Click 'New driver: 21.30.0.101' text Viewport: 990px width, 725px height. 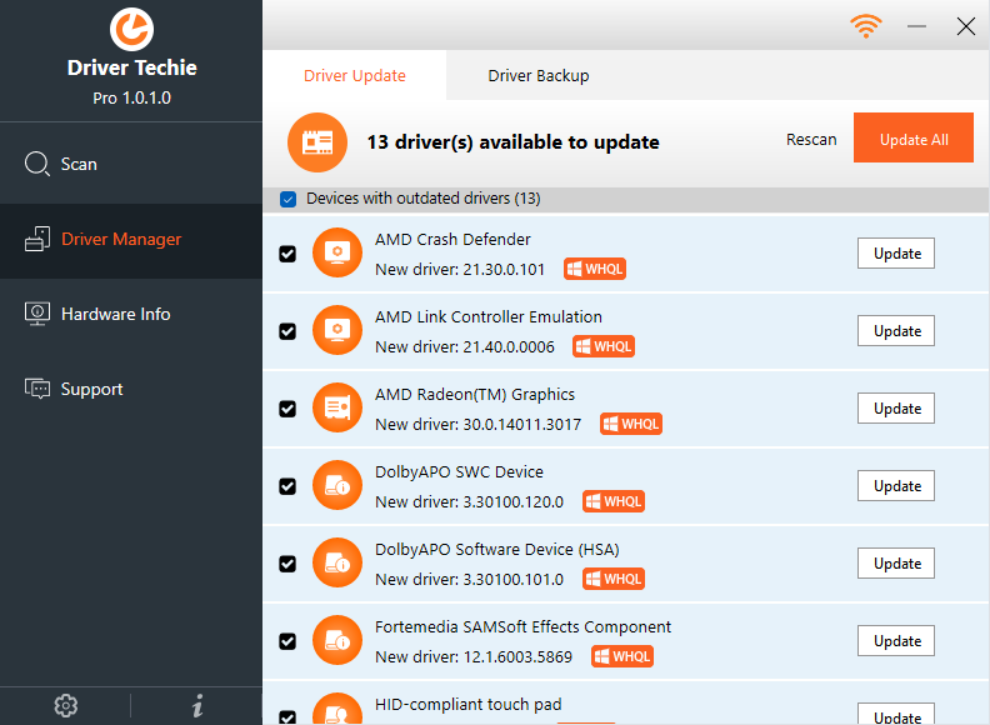[x=460, y=270]
